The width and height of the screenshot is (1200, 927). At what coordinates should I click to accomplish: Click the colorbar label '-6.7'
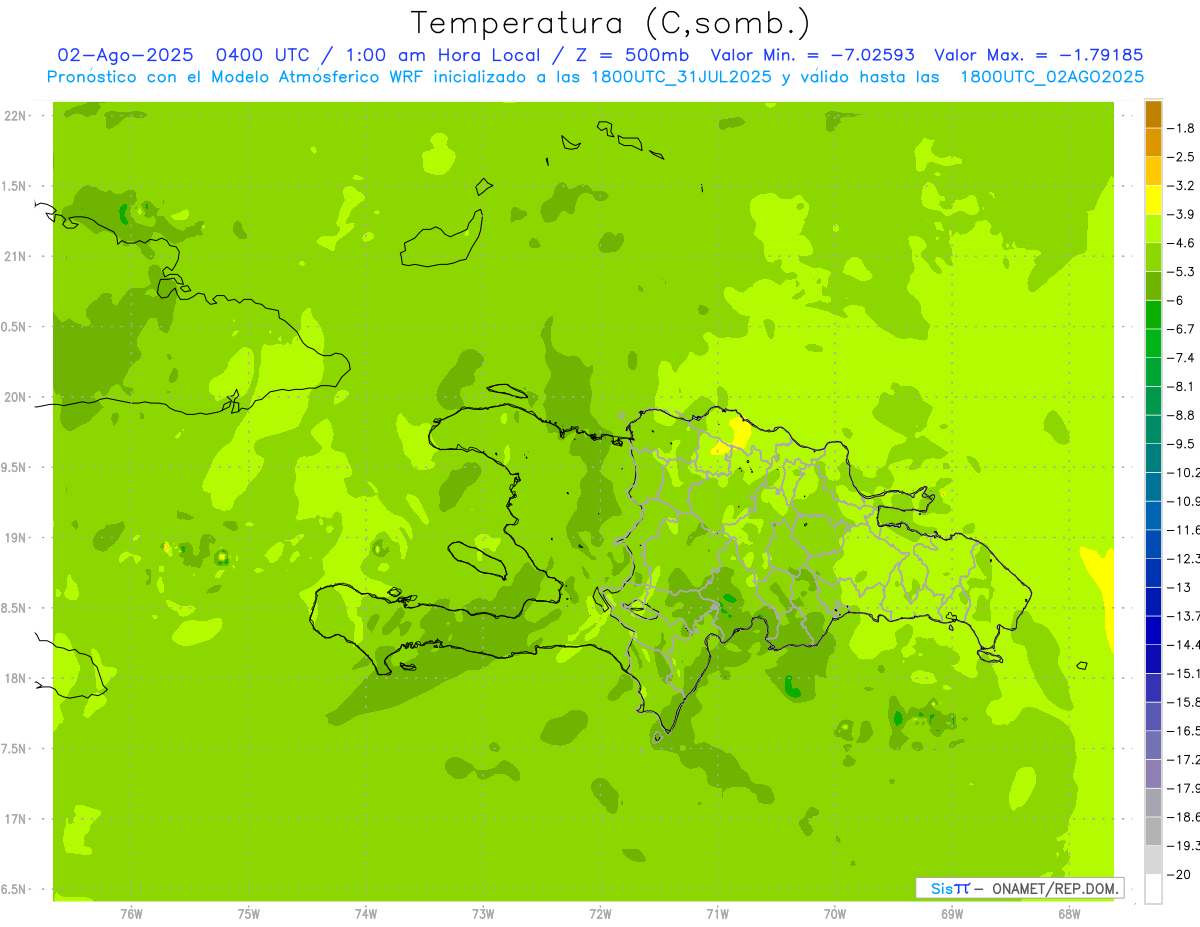coord(1181,329)
